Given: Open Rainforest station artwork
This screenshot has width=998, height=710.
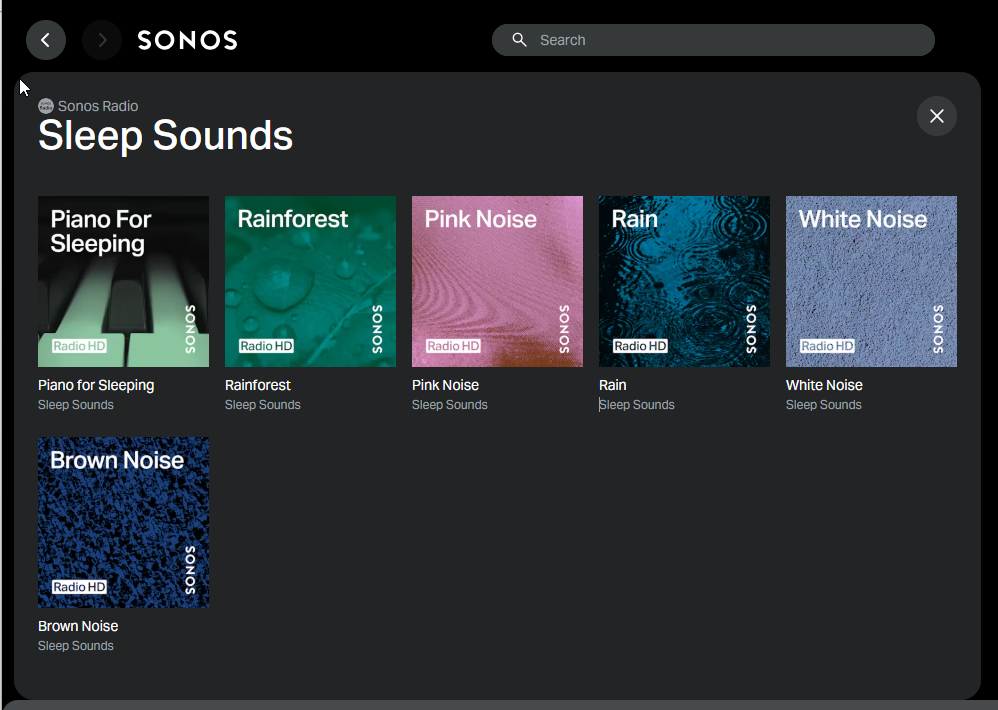Looking at the screenshot, I should click(x=311, y=281).
